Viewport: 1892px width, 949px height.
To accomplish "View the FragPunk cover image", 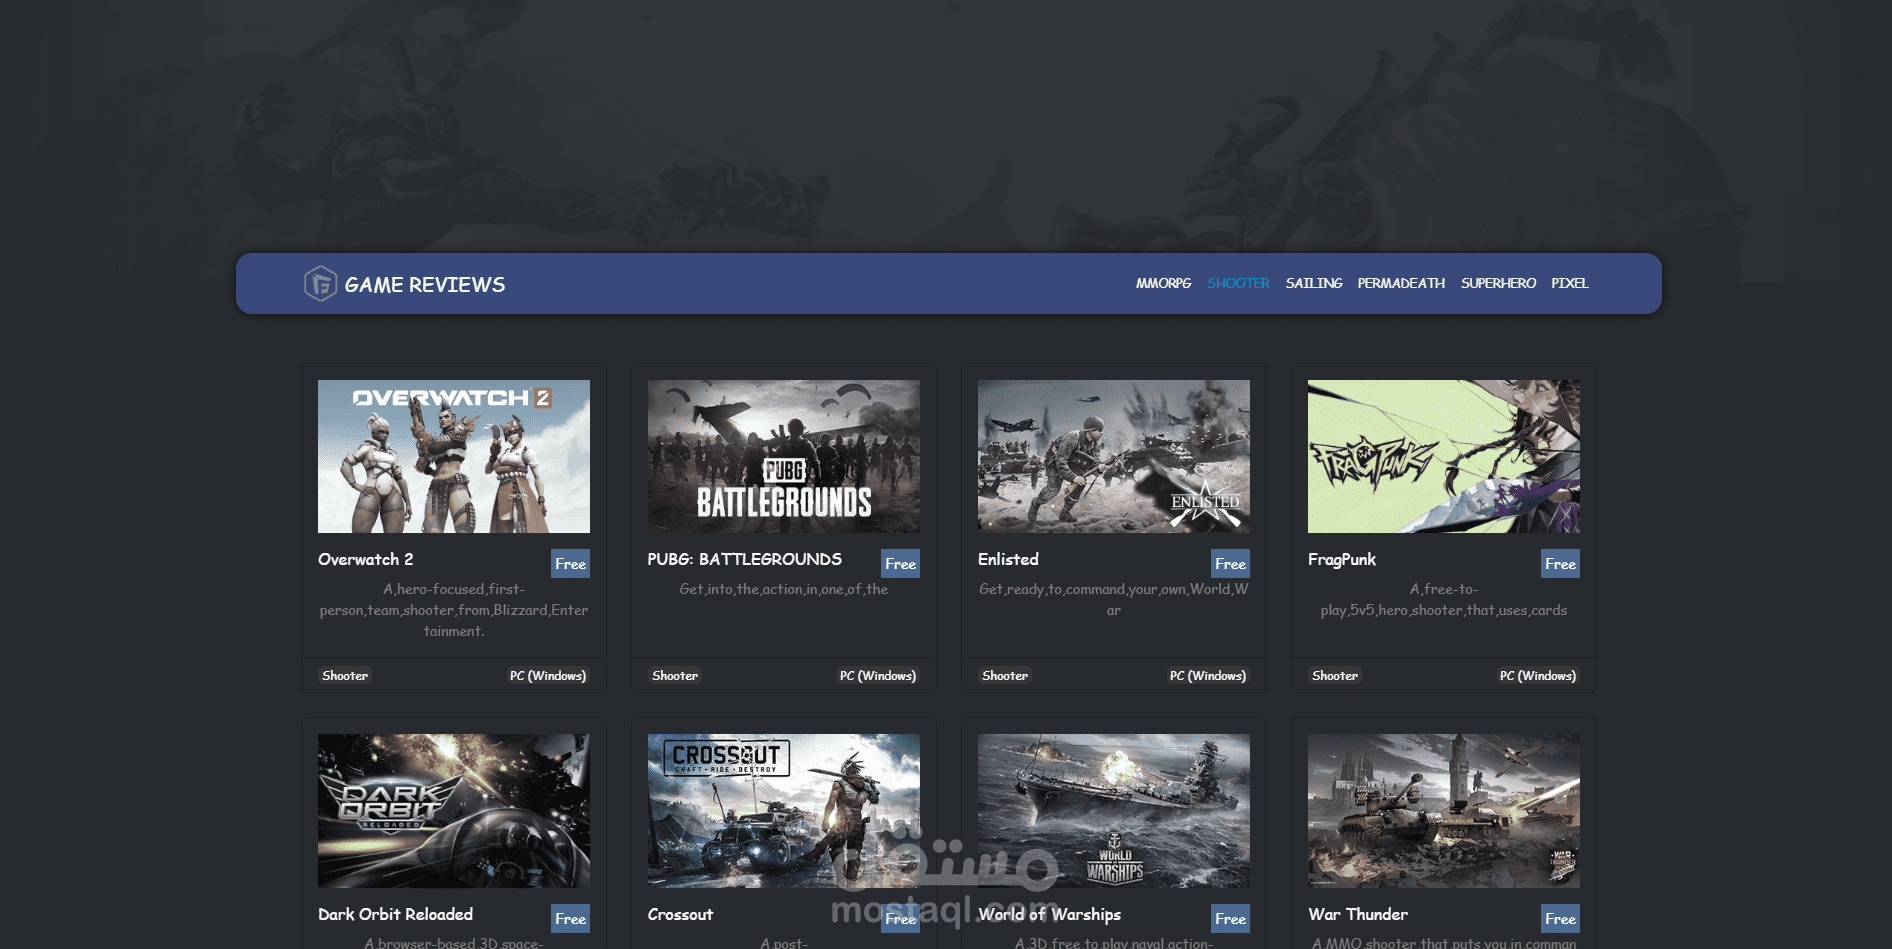I will (x=1444, y=456).
